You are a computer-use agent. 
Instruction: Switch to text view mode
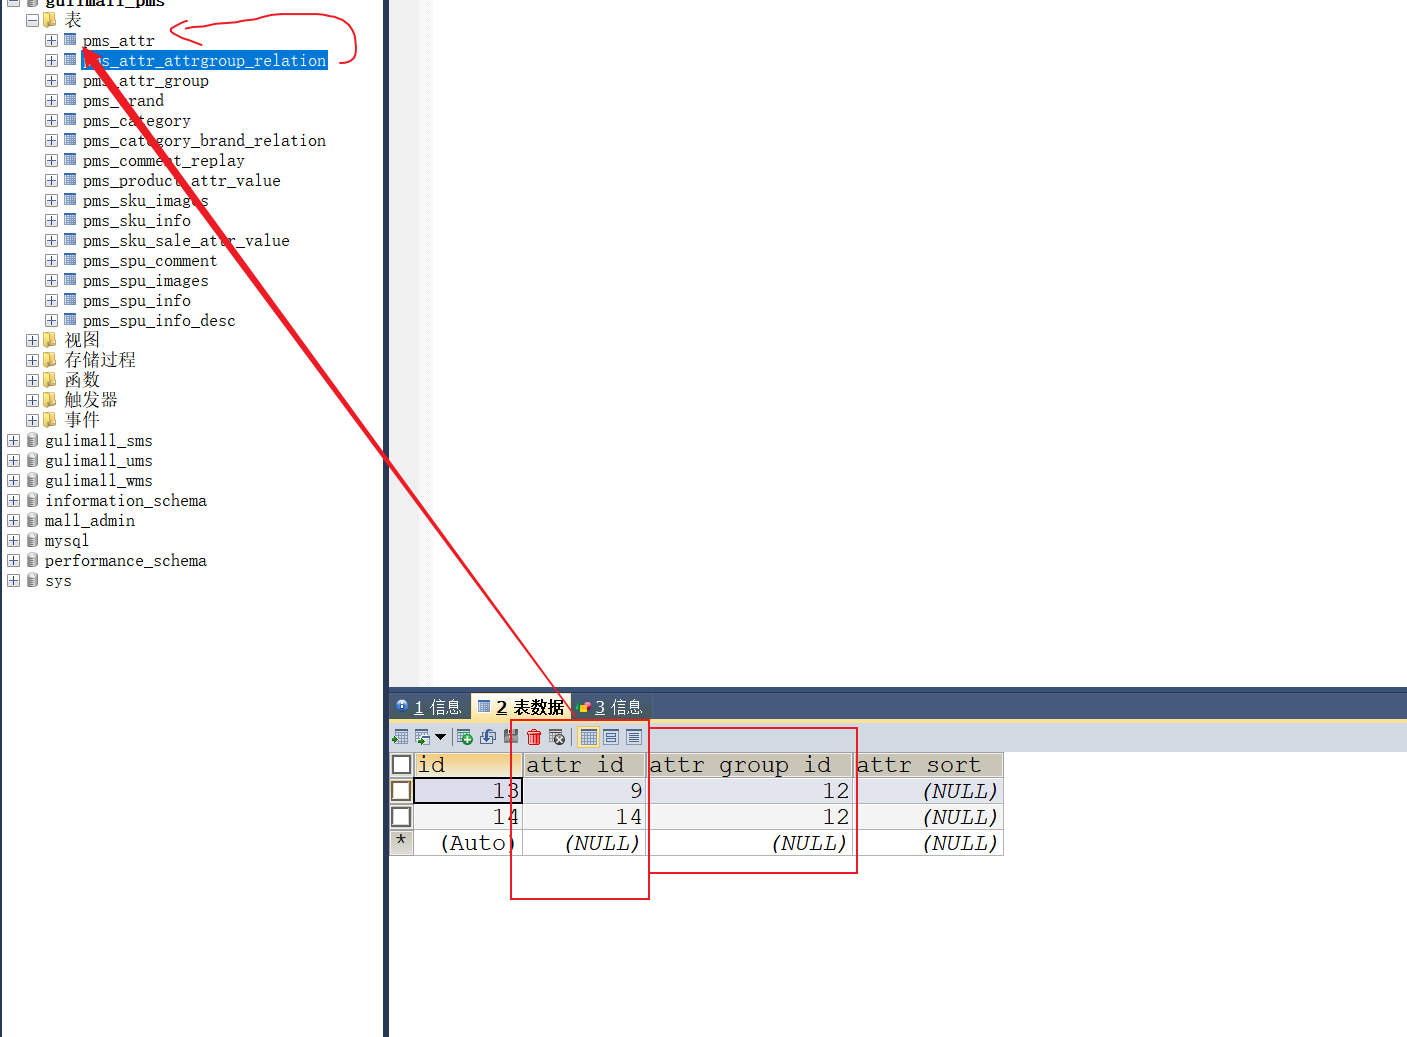(x=634, y=737)
